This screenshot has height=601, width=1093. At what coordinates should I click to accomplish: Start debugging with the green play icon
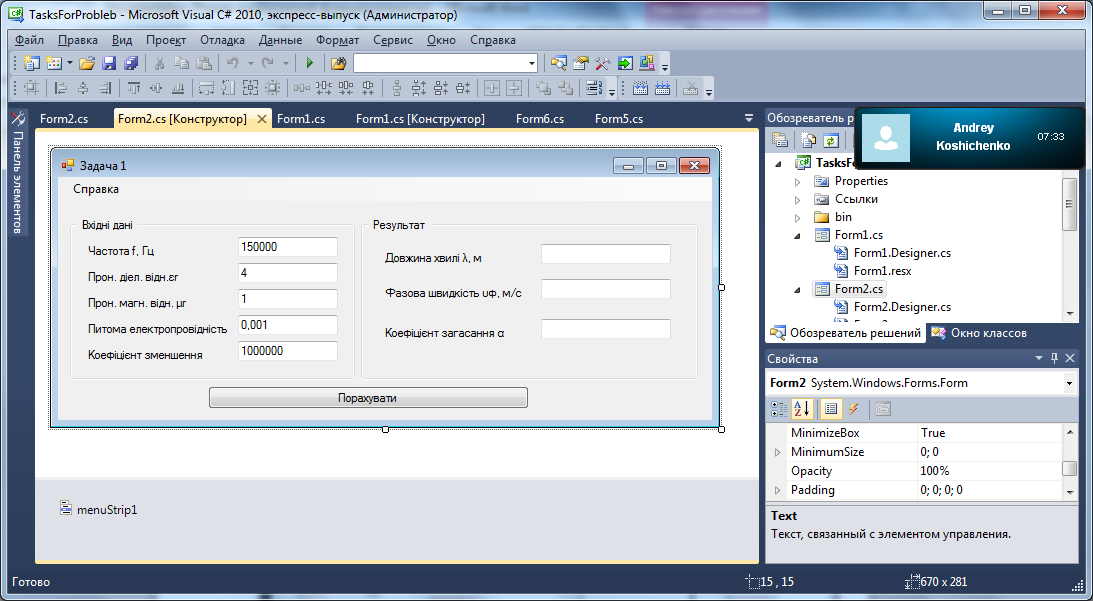[x=309, y=63]
